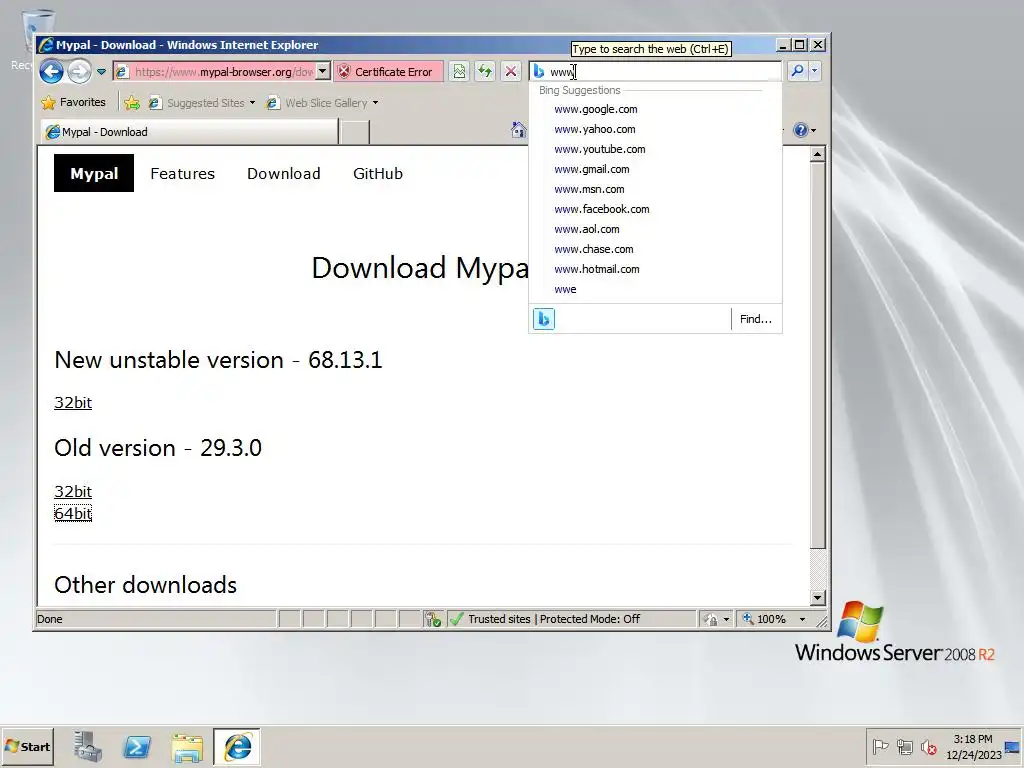This screenshot has width=1024, height=768.
Task: Click the network icon in tray
Action: pos(904,746)
